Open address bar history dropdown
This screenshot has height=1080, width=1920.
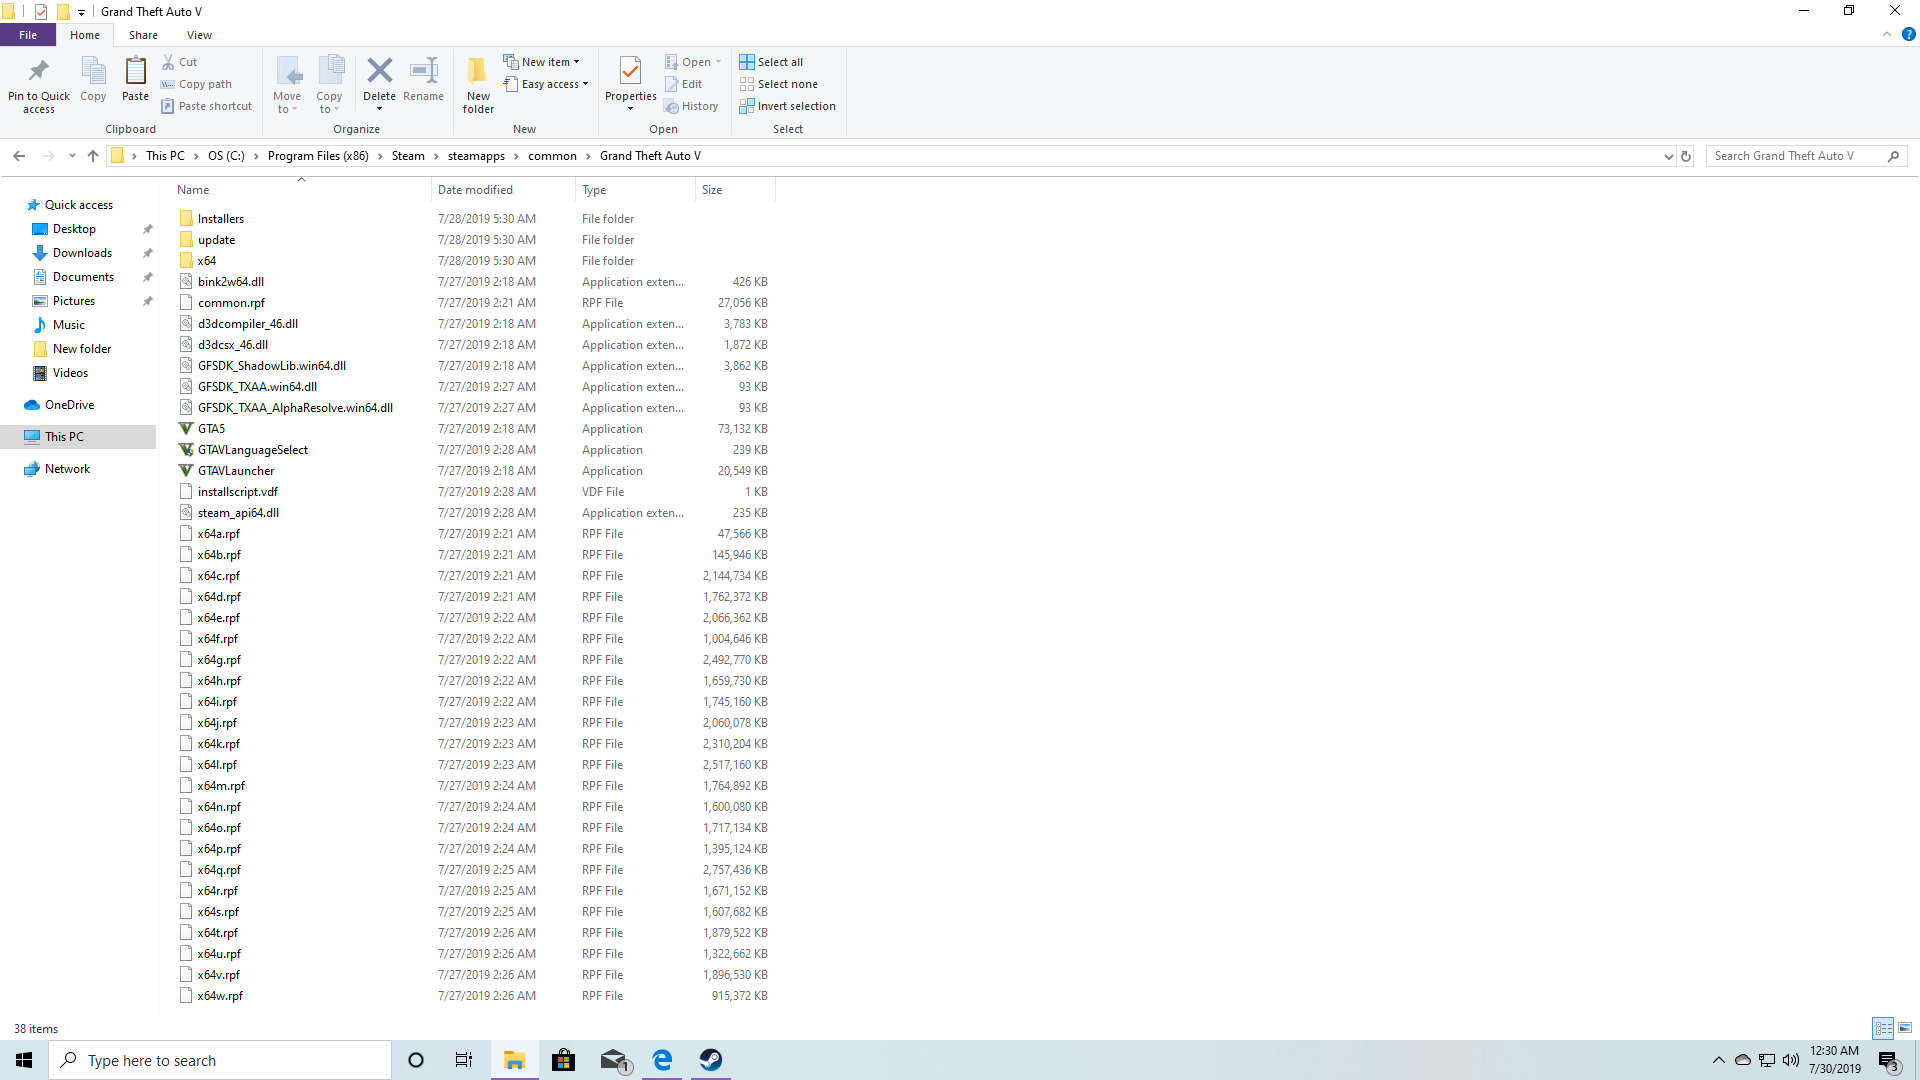click(1668, 156)
